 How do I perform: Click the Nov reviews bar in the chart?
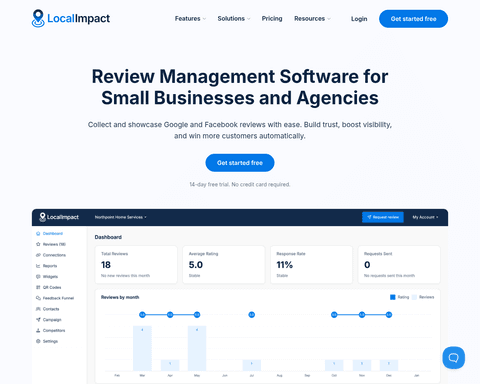coord(362,365)
